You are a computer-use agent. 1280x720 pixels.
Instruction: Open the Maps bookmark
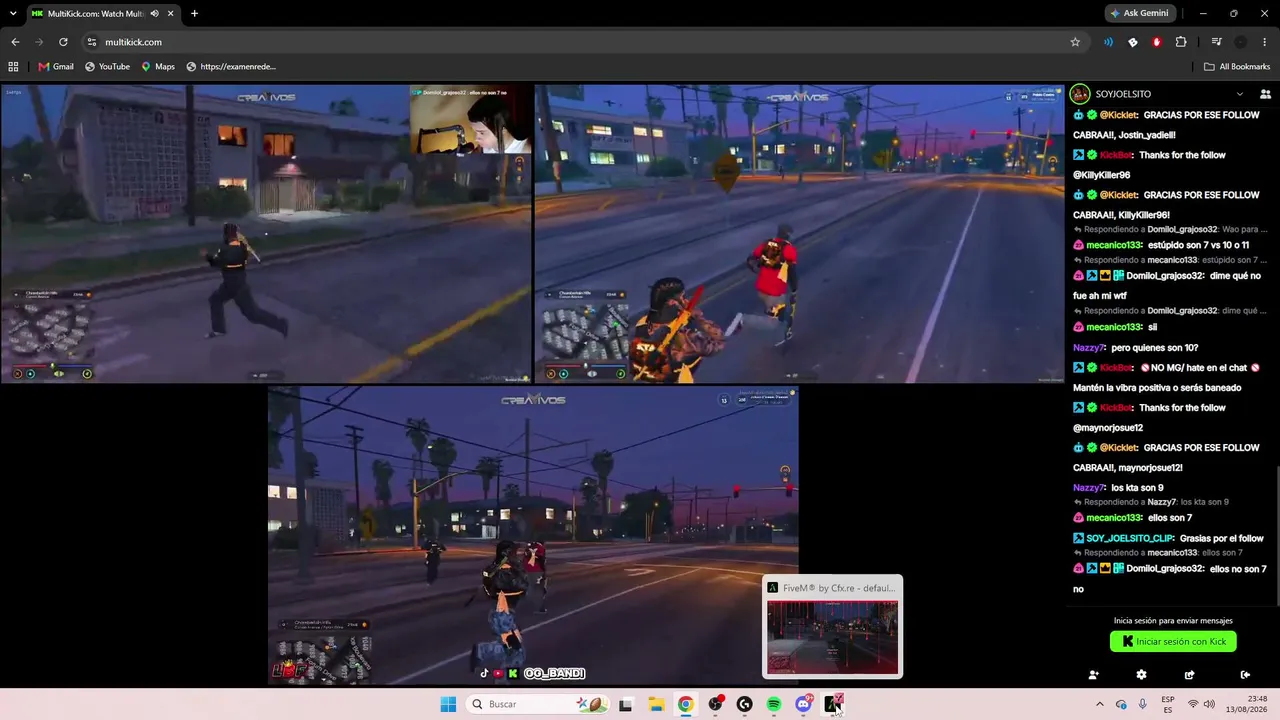coord(158,67)
